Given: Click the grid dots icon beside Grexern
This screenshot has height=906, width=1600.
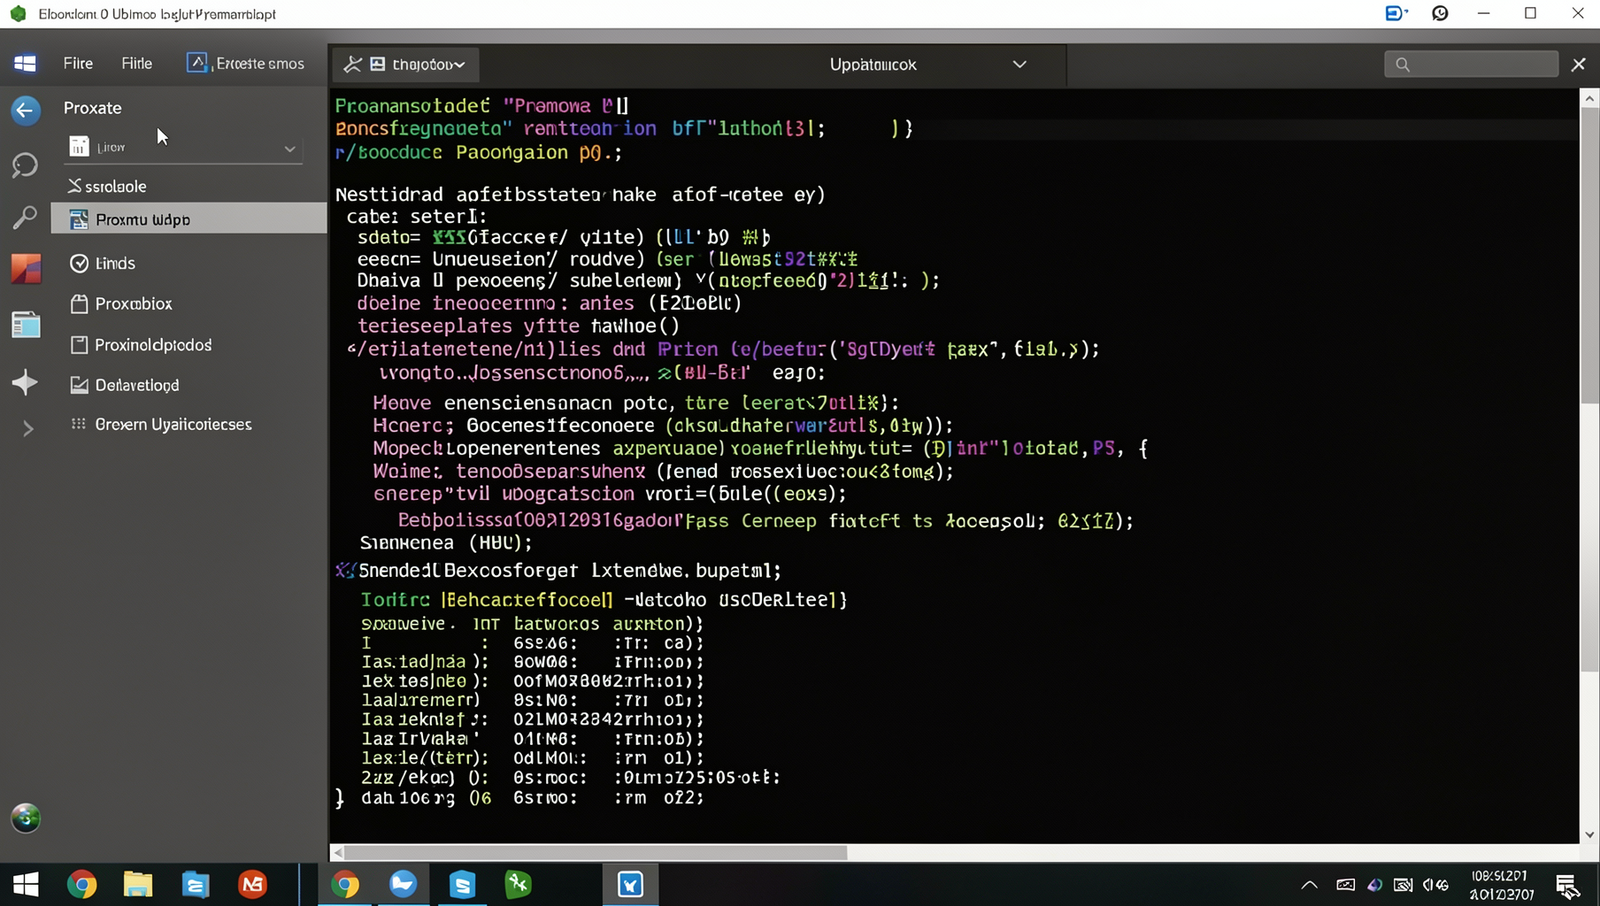Looking at the screenshot, I should coord(78,424).
